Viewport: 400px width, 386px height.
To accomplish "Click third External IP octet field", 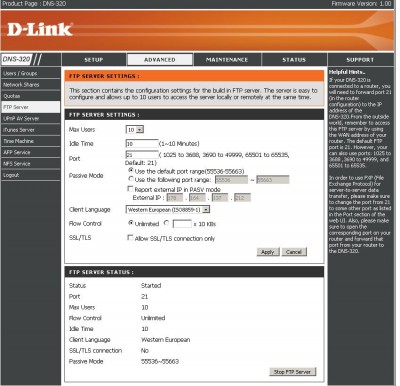I will click(220, 198).
